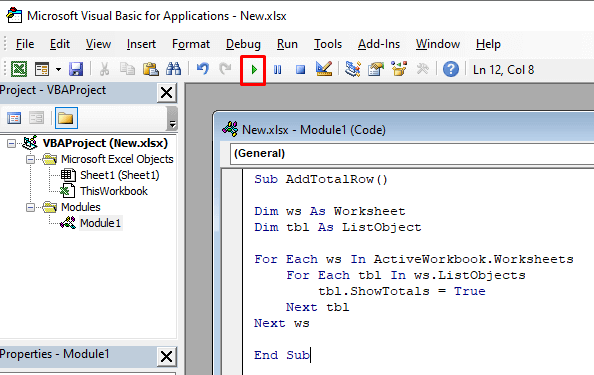Toggle Folders view in Project panel
The width and height of the screenshot is (594, 375).
click(66, 118)
